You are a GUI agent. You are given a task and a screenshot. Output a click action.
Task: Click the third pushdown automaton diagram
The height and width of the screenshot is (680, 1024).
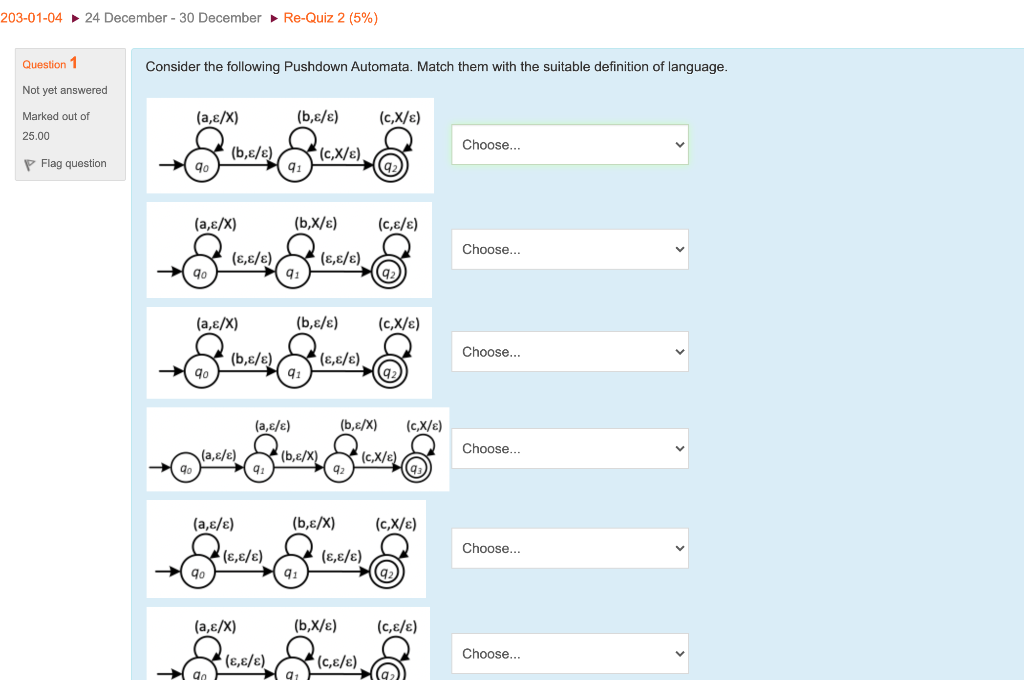pos(289,352)
